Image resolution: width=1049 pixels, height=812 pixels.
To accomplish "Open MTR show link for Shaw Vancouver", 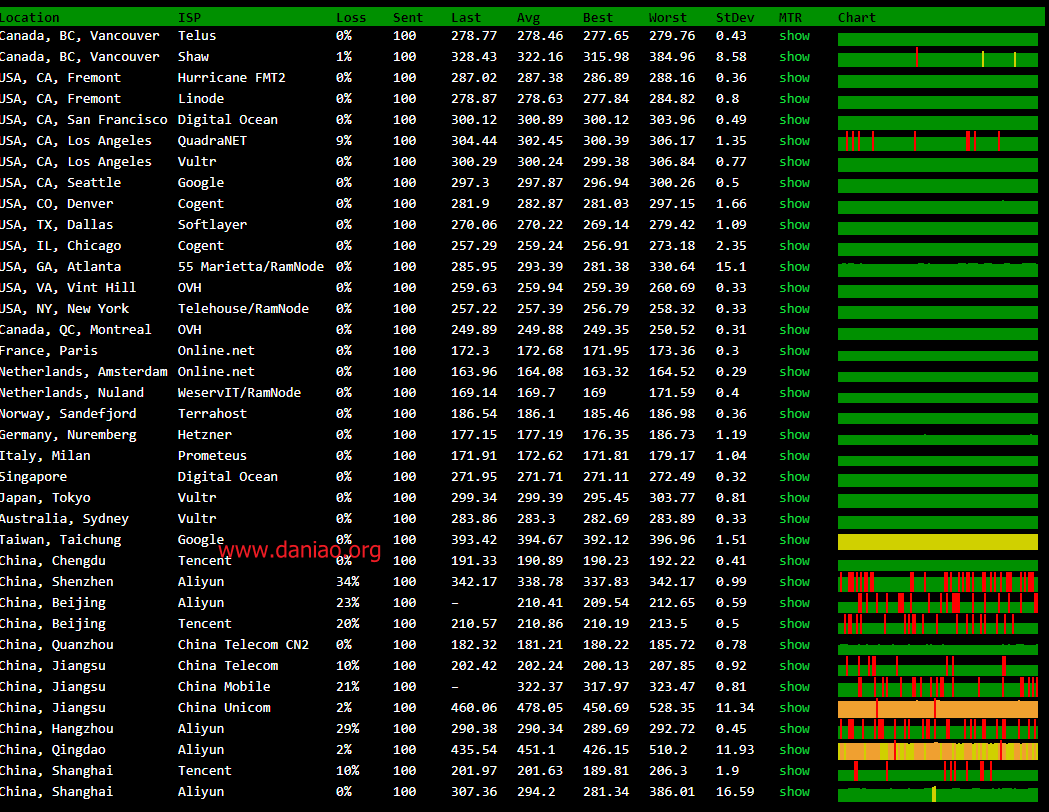I will [794, 57].
